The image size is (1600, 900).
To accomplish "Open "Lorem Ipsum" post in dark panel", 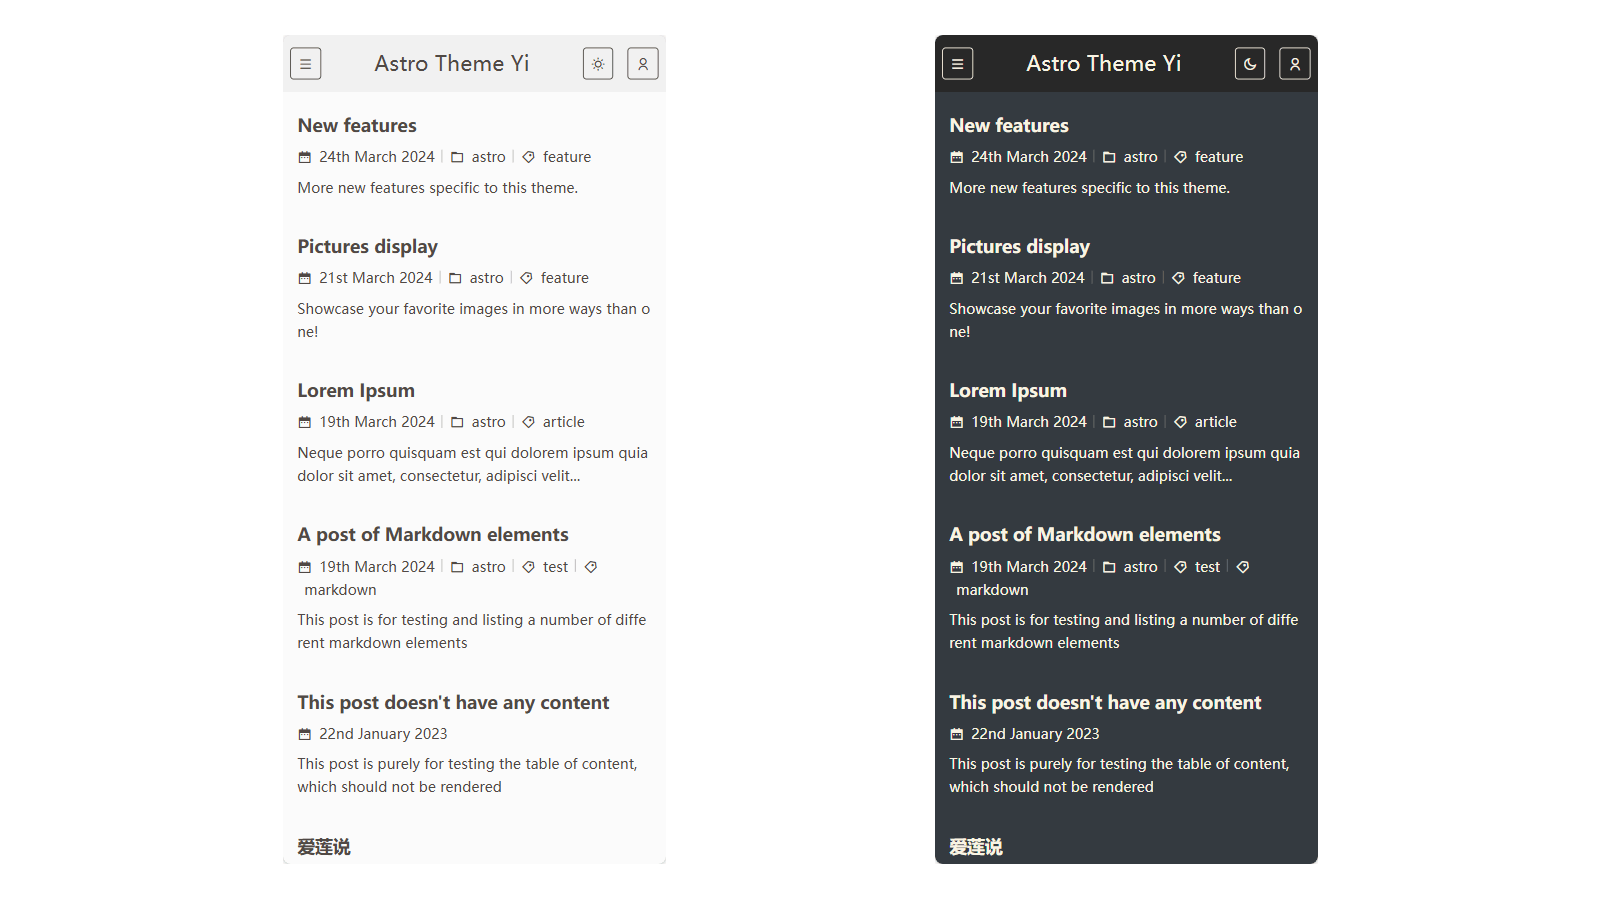I will [x=1008, y=391].
